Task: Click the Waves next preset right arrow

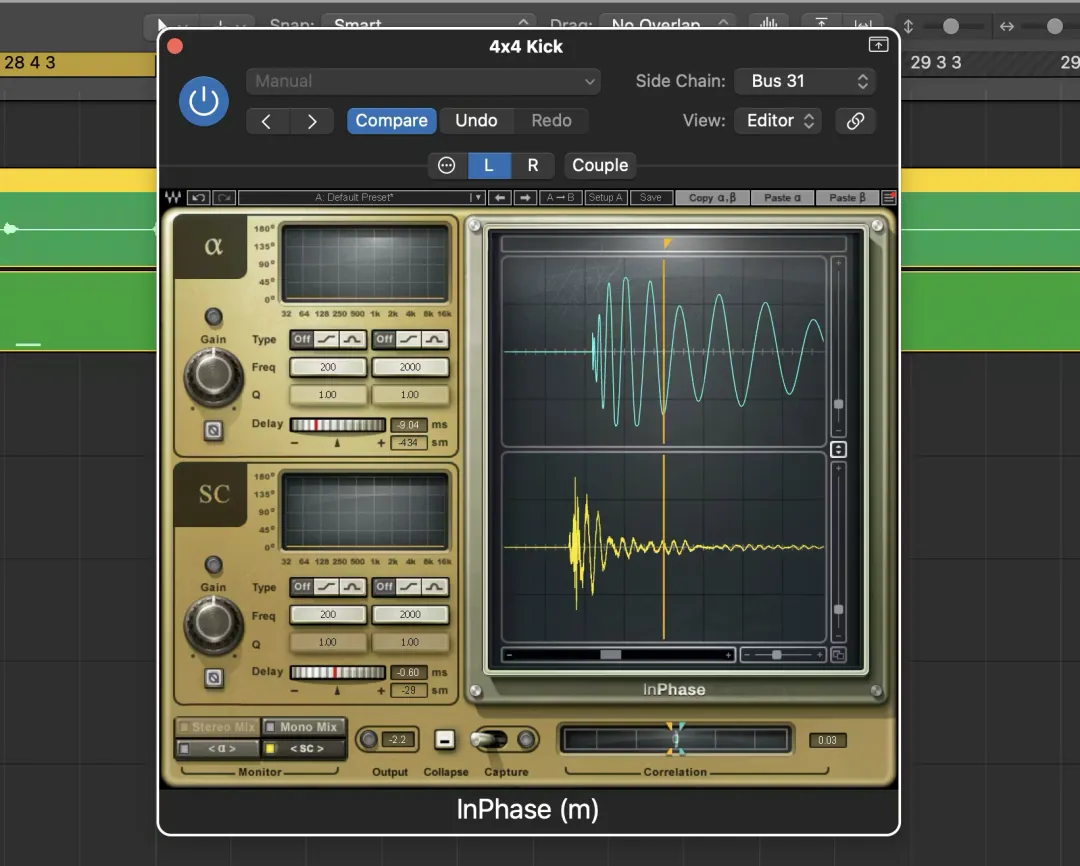Action: 526,198
